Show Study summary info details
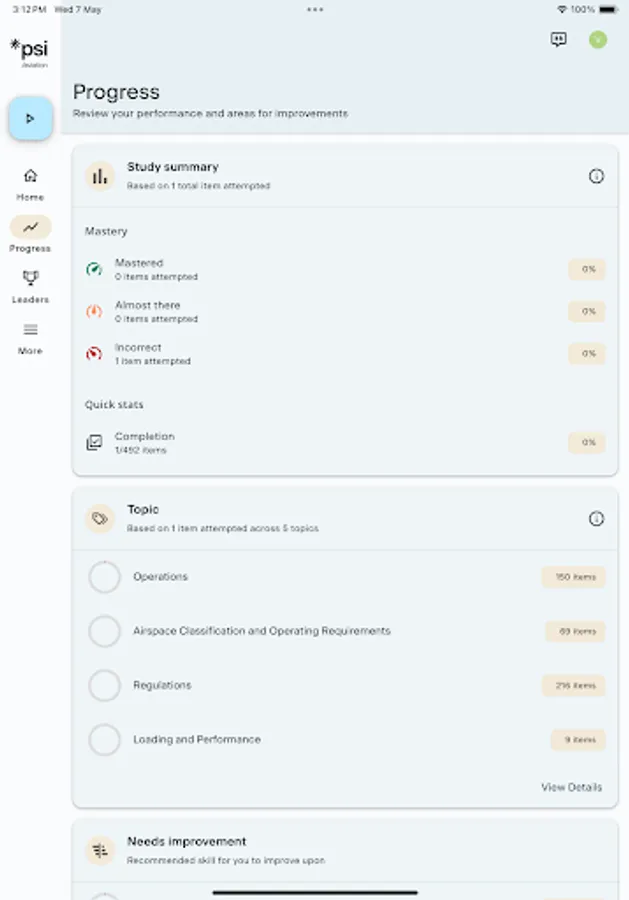Image resolution: width=629 pixels, height=900 pixels. (x=596, y=176)
